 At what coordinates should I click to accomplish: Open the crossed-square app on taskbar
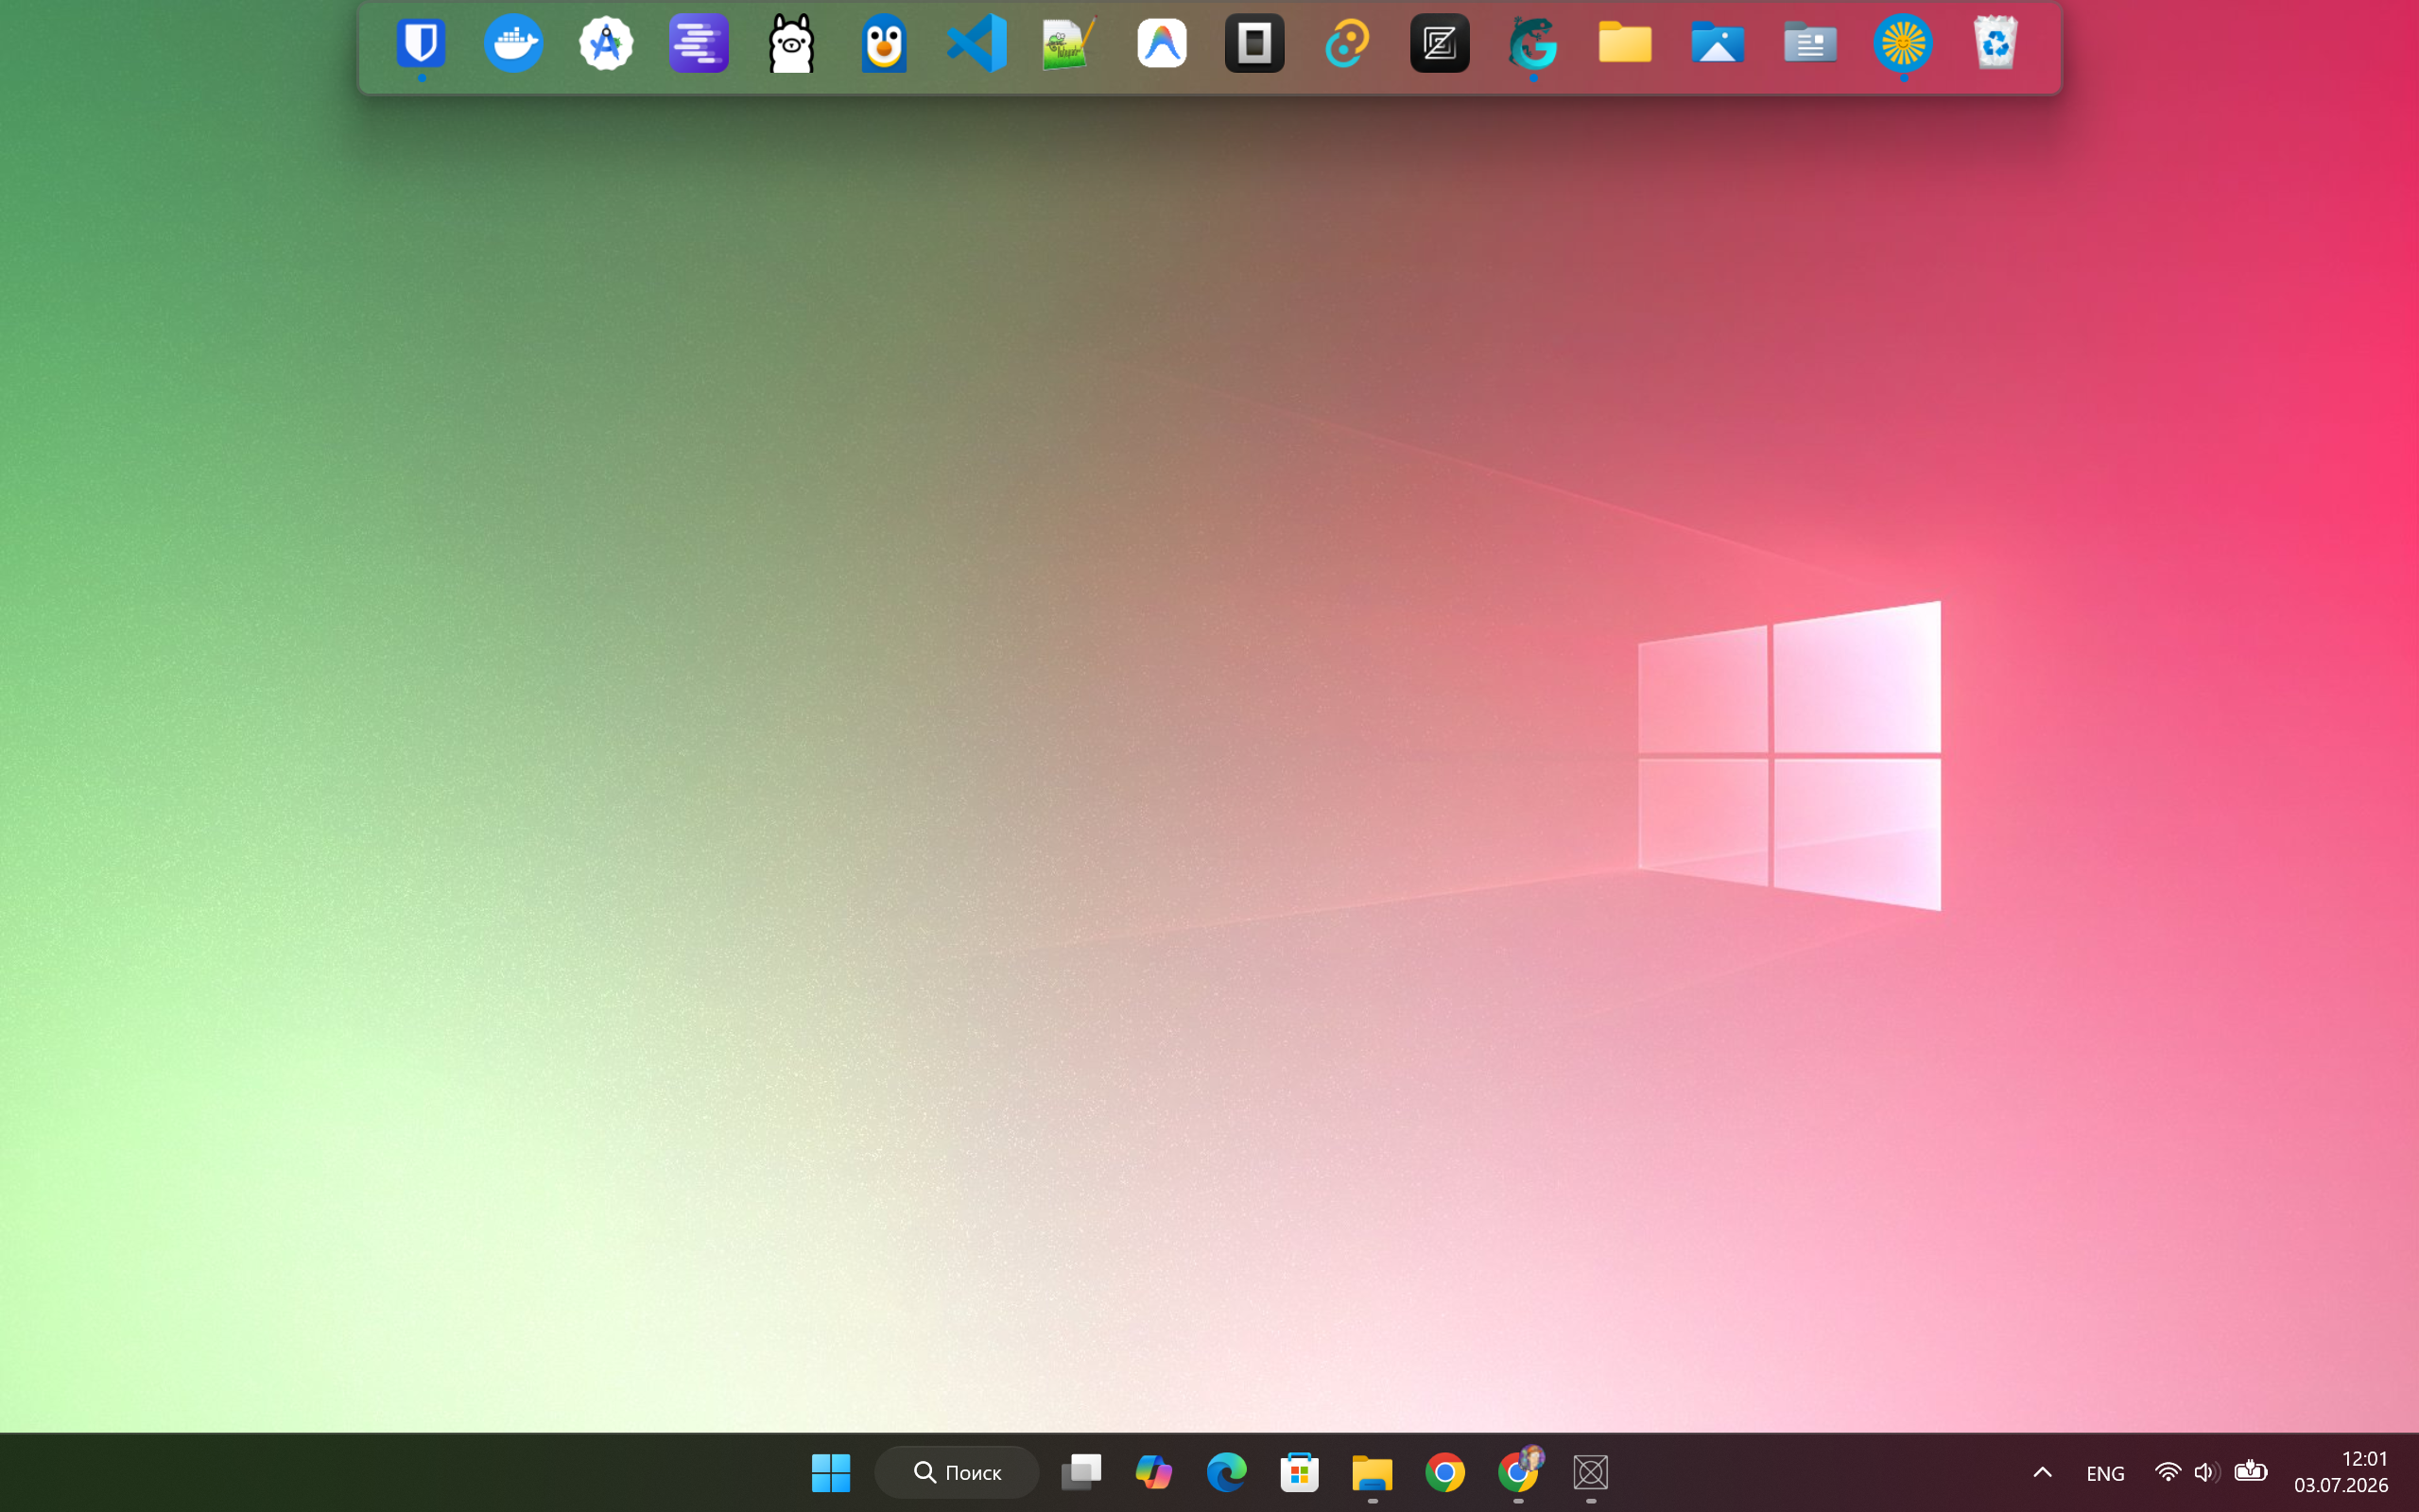pos(1591,1472)
